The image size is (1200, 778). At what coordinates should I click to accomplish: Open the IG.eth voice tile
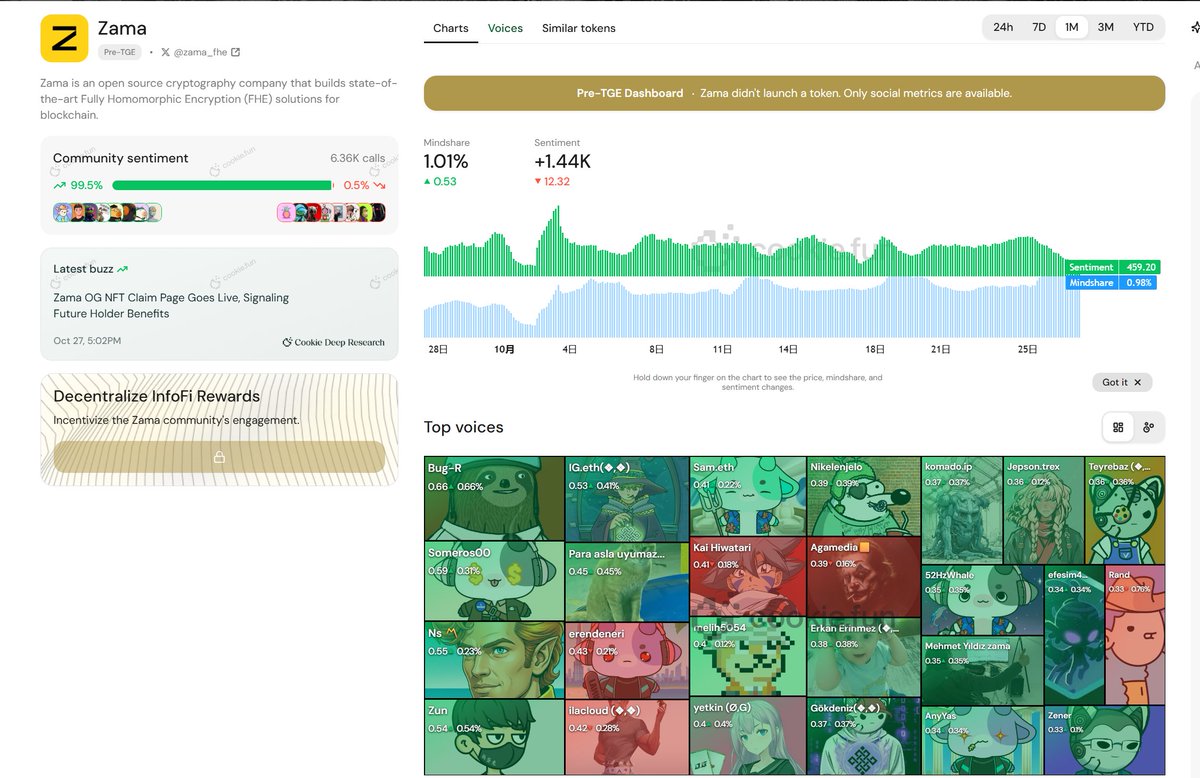tap(627, 499)
